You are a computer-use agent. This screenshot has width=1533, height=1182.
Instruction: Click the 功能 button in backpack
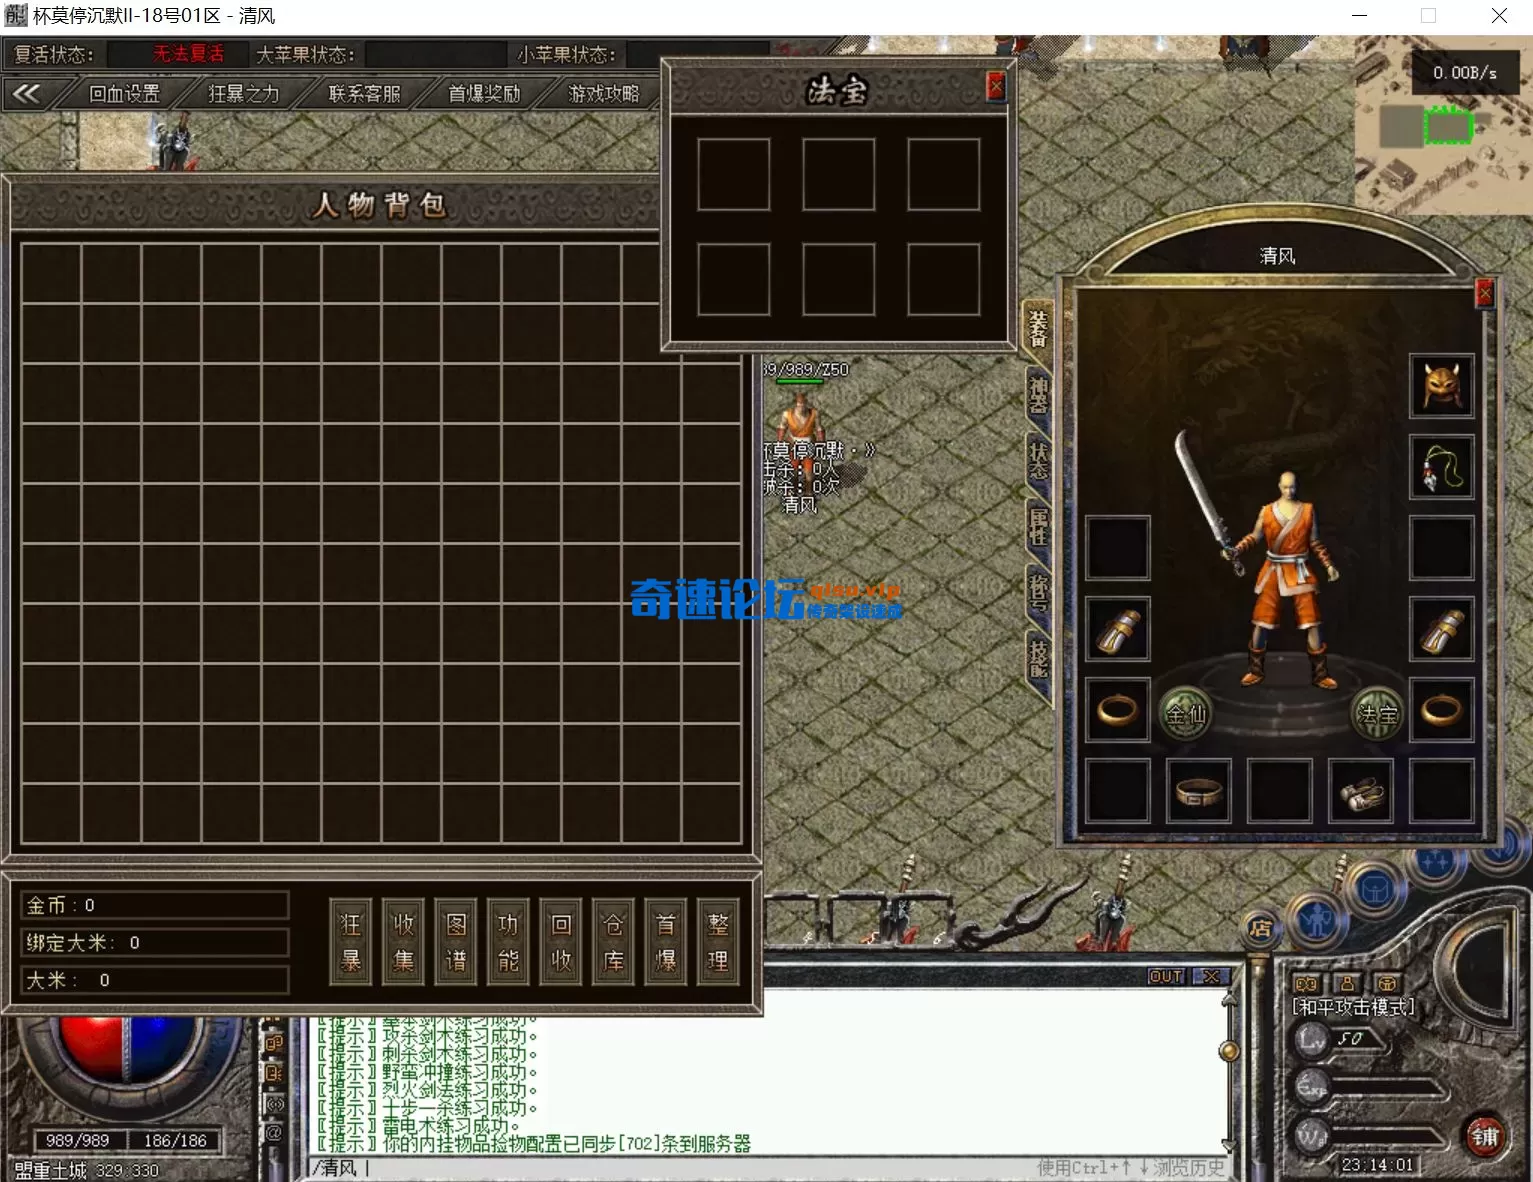[x=509, y=942]
